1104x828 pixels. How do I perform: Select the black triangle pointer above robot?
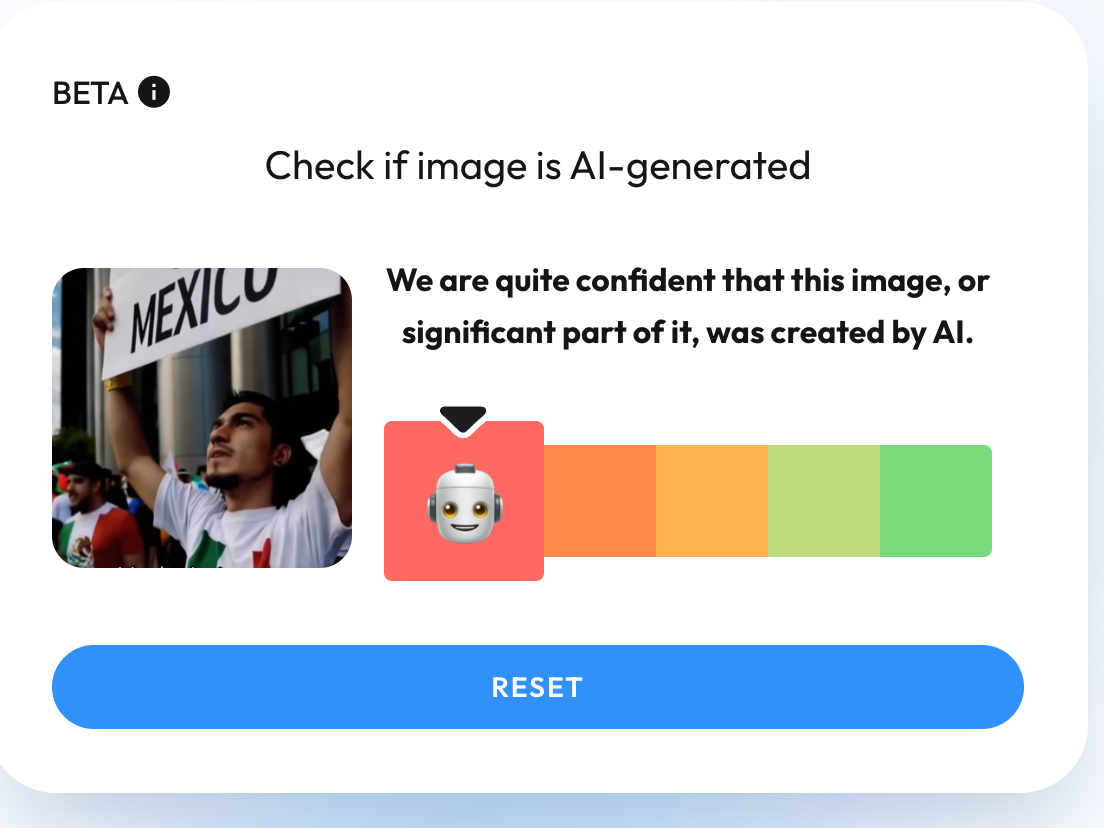click(x=463, y=420)
